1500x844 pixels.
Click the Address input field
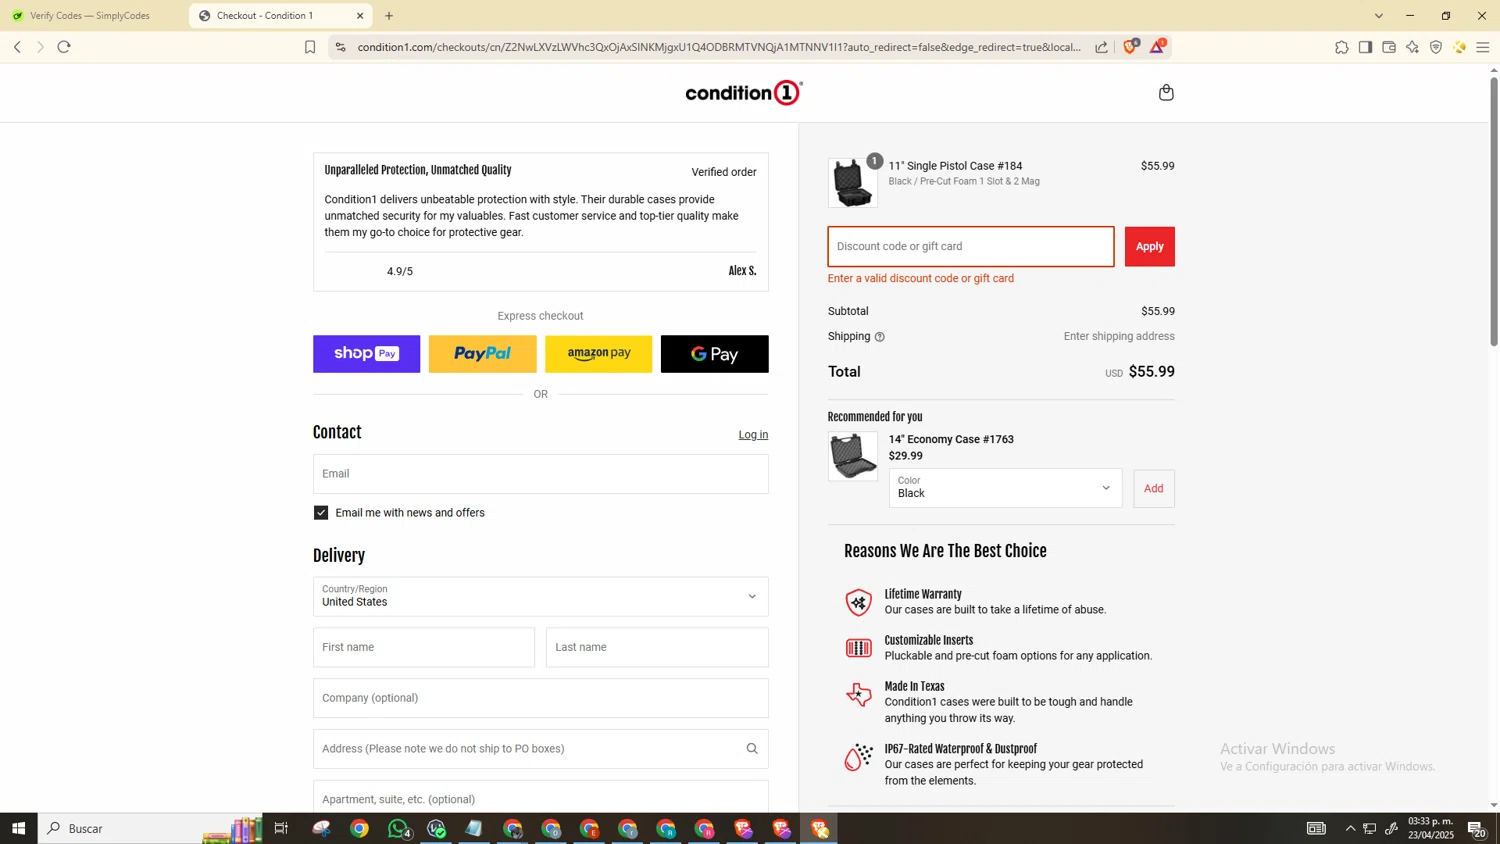pos(541,749)
